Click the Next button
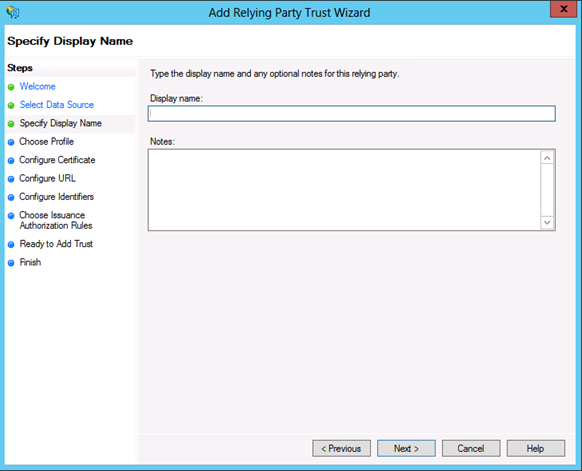The height and width of the screenshot is (471, 582). click(x=406, y=448)
